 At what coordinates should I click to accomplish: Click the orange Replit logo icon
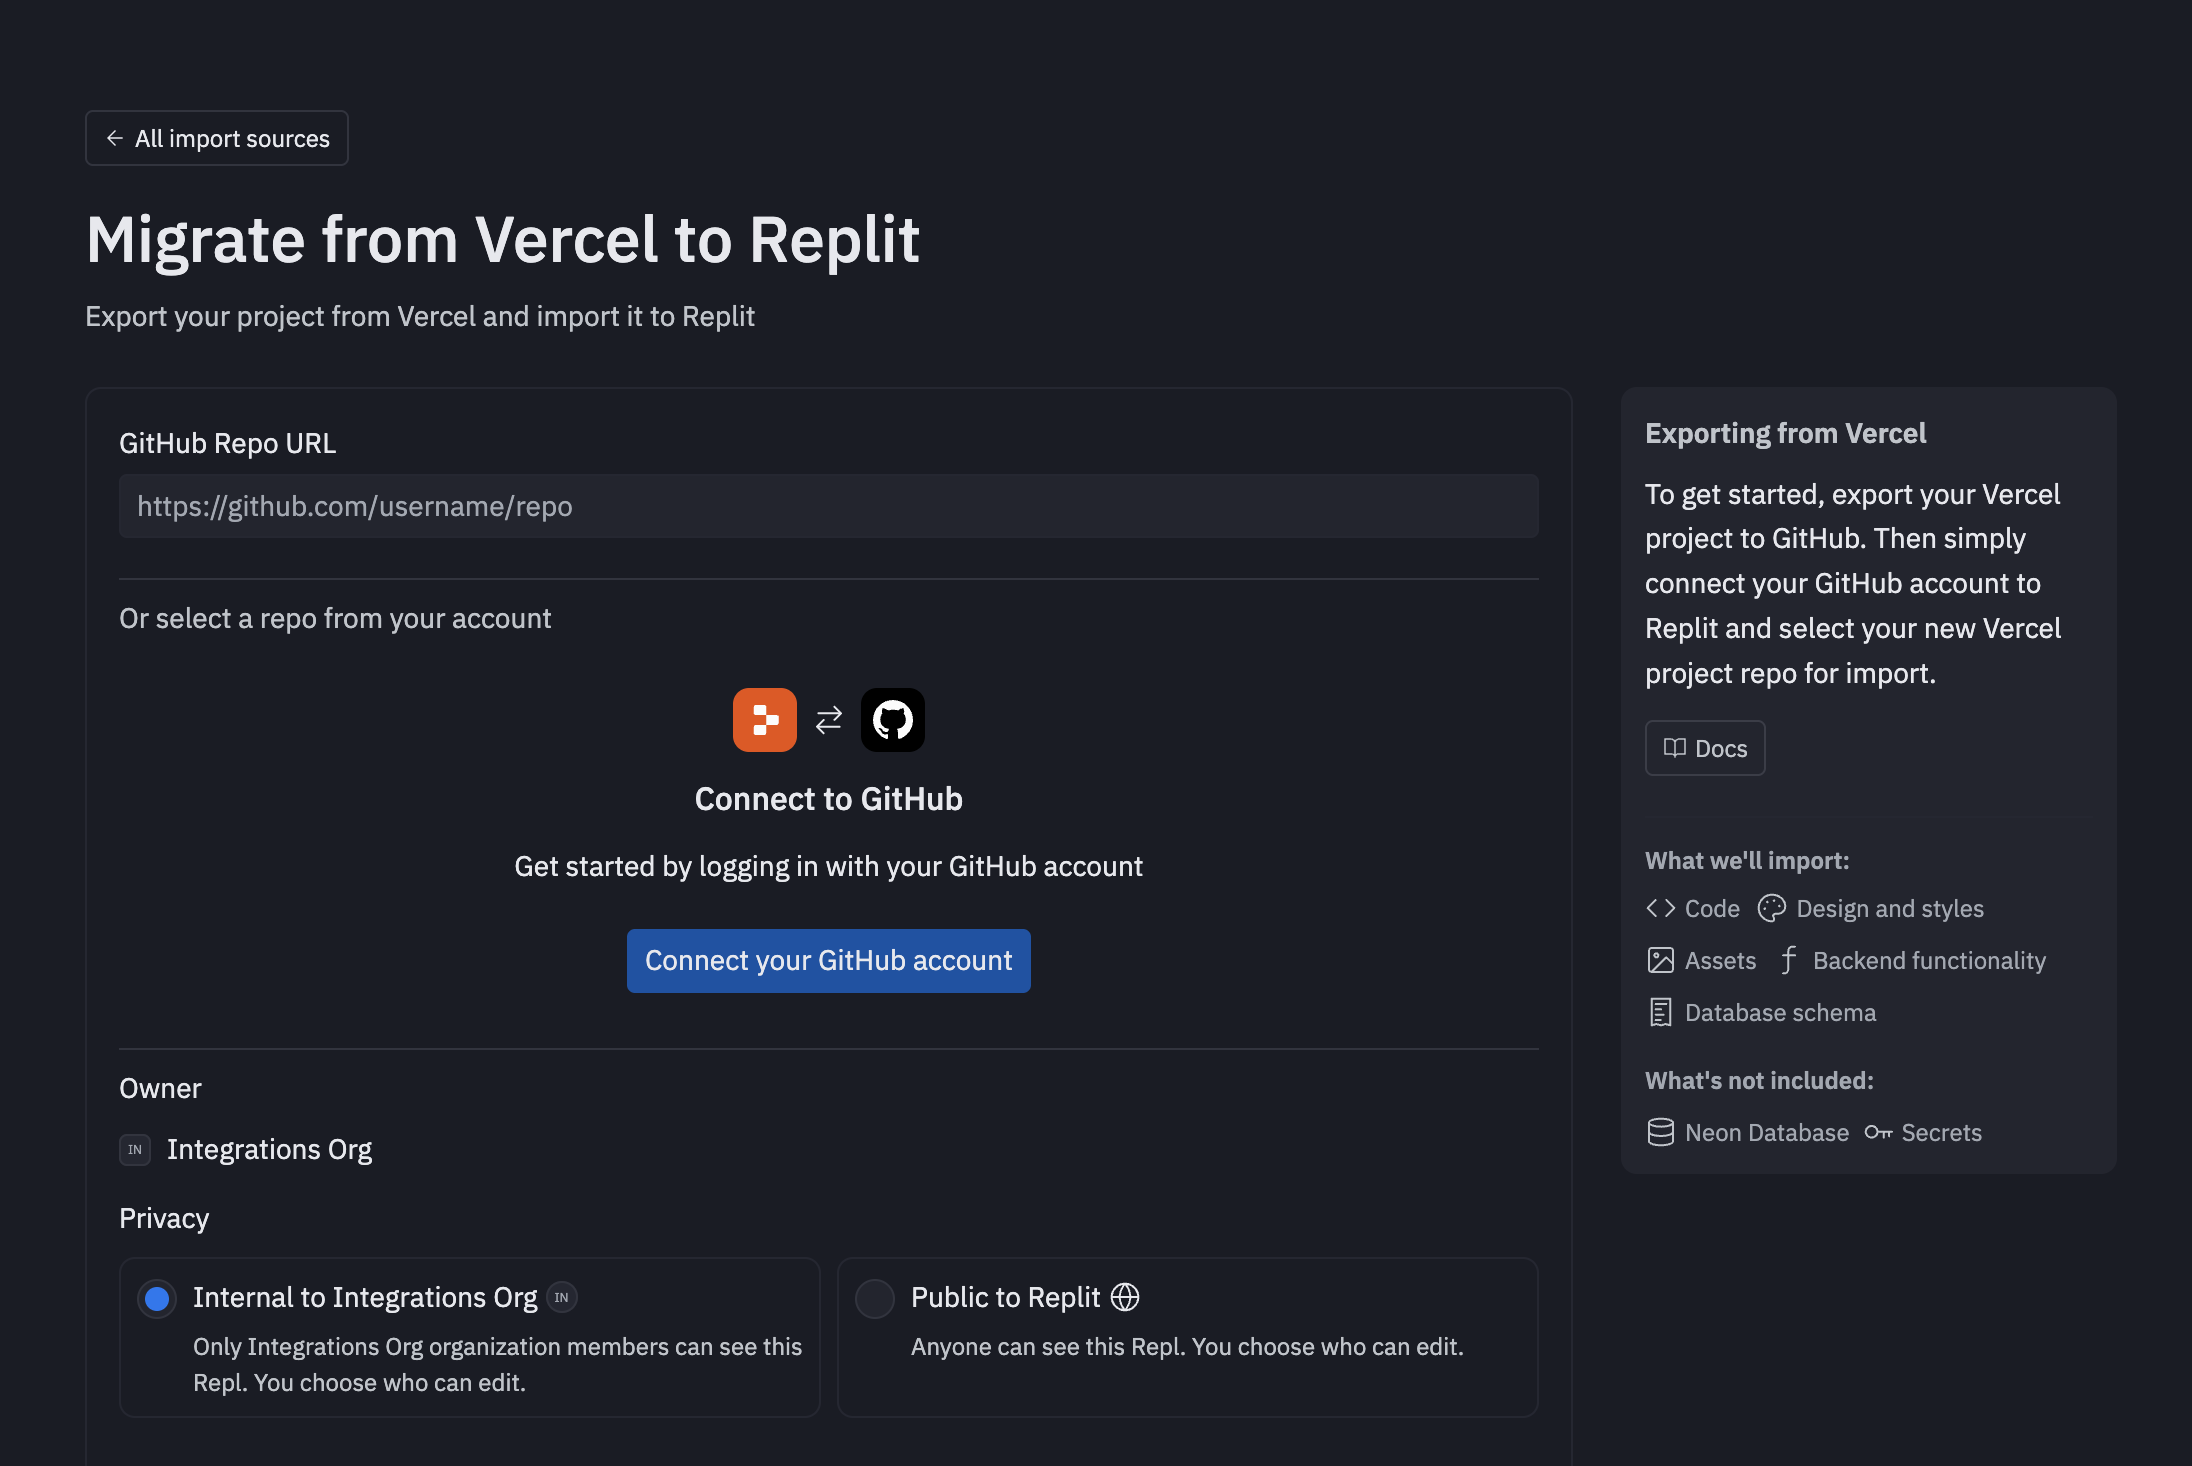(765, 720)
